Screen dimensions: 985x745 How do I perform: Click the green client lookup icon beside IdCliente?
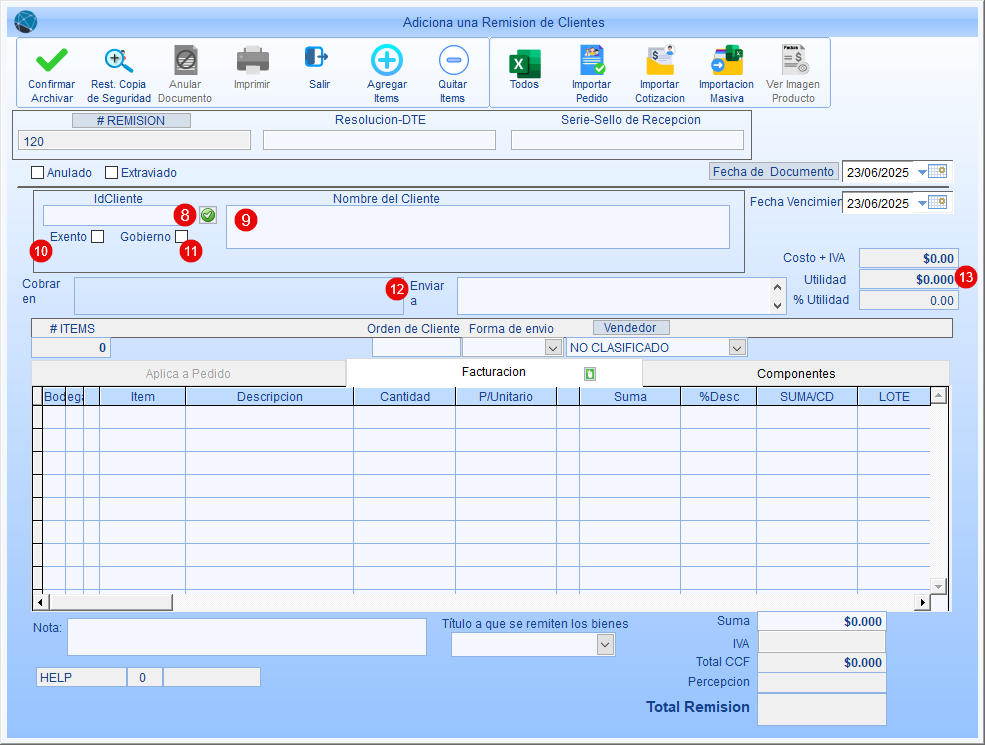208,214
